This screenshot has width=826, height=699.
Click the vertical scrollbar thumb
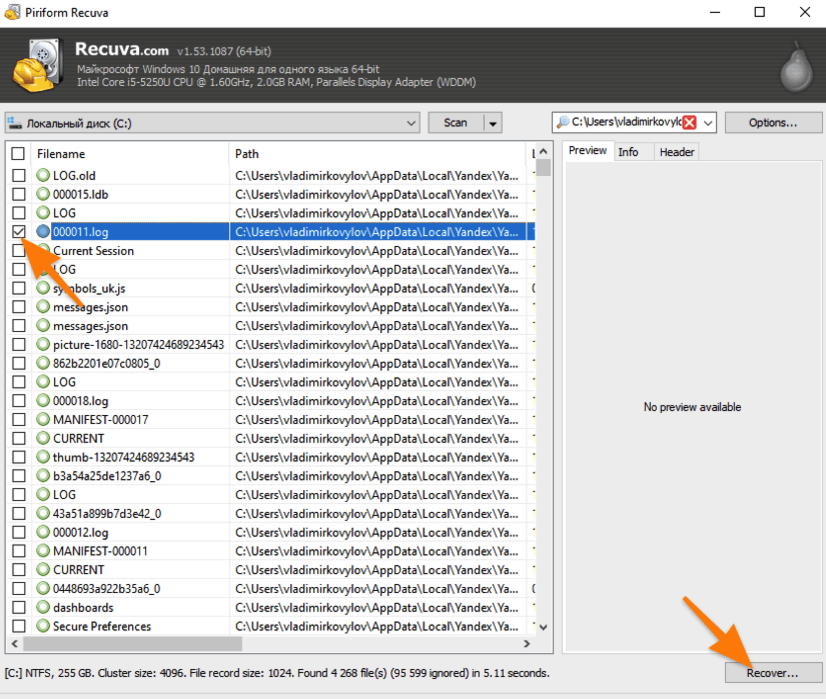click(x=544, y=168)
